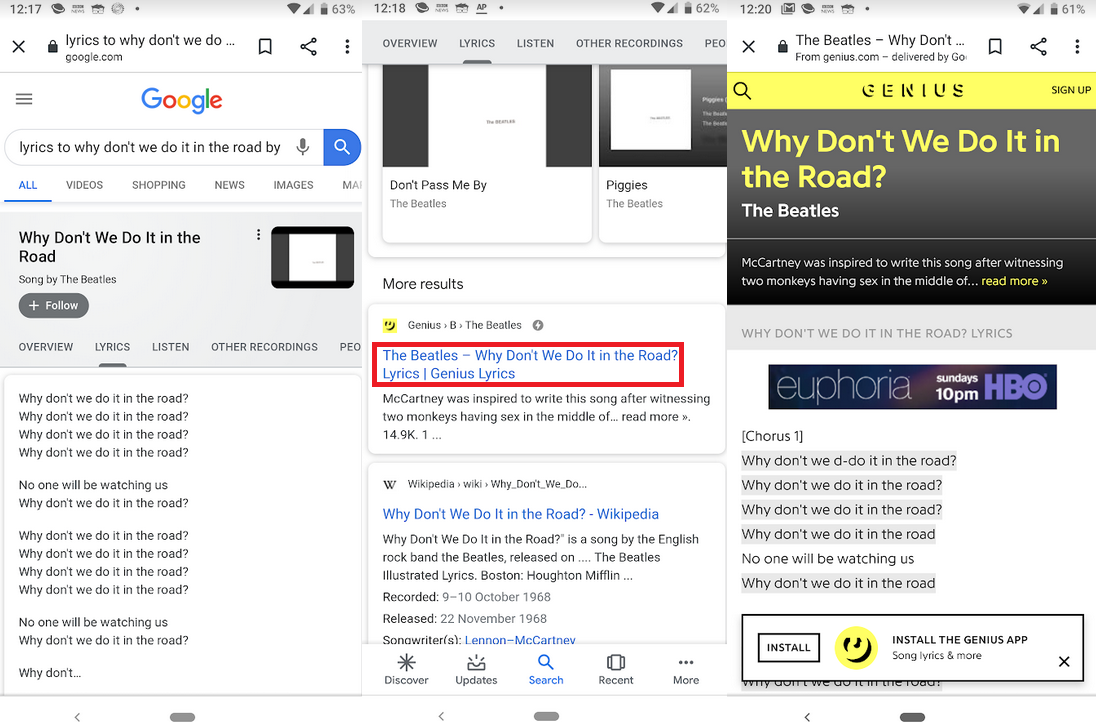Tap the voice search microphone icon
The height and width of the screenshot is (722, 1096).
(x=303, y=147)
